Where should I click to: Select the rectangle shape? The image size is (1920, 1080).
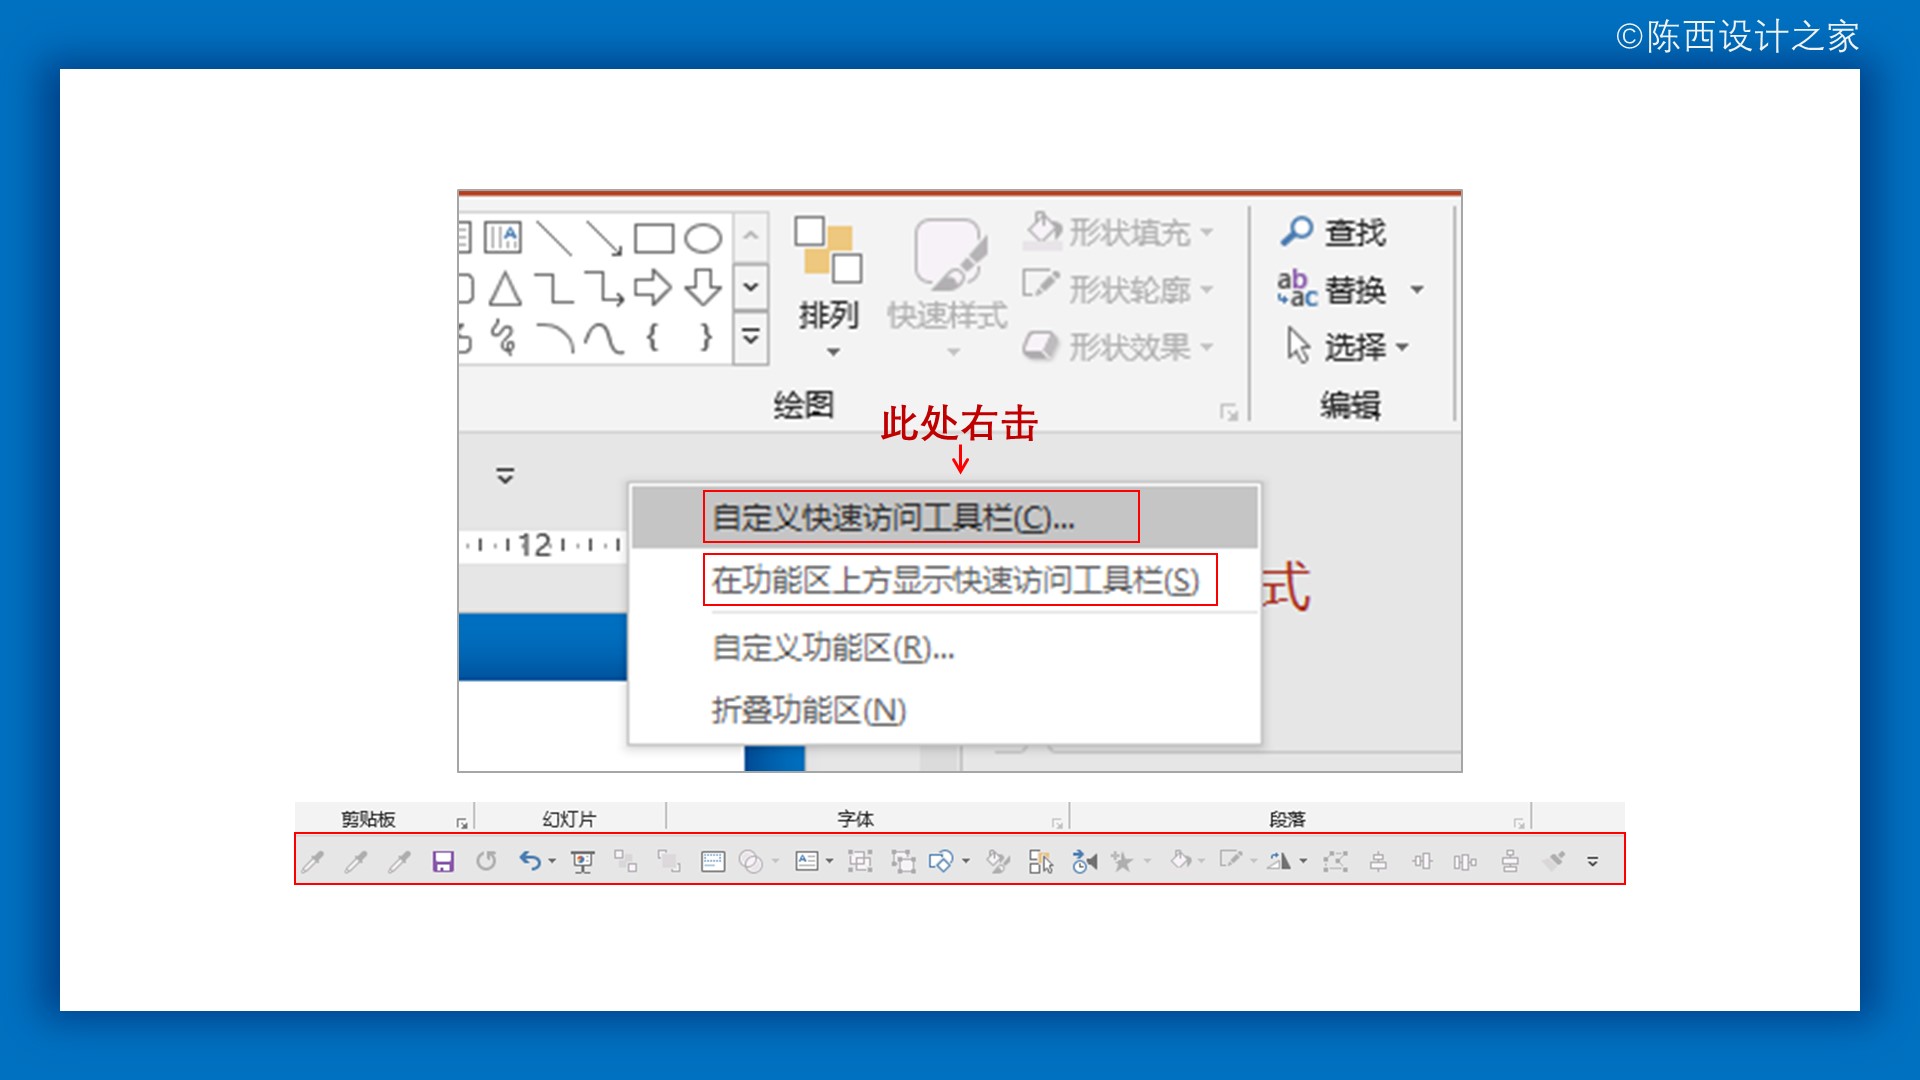(654, 238)
